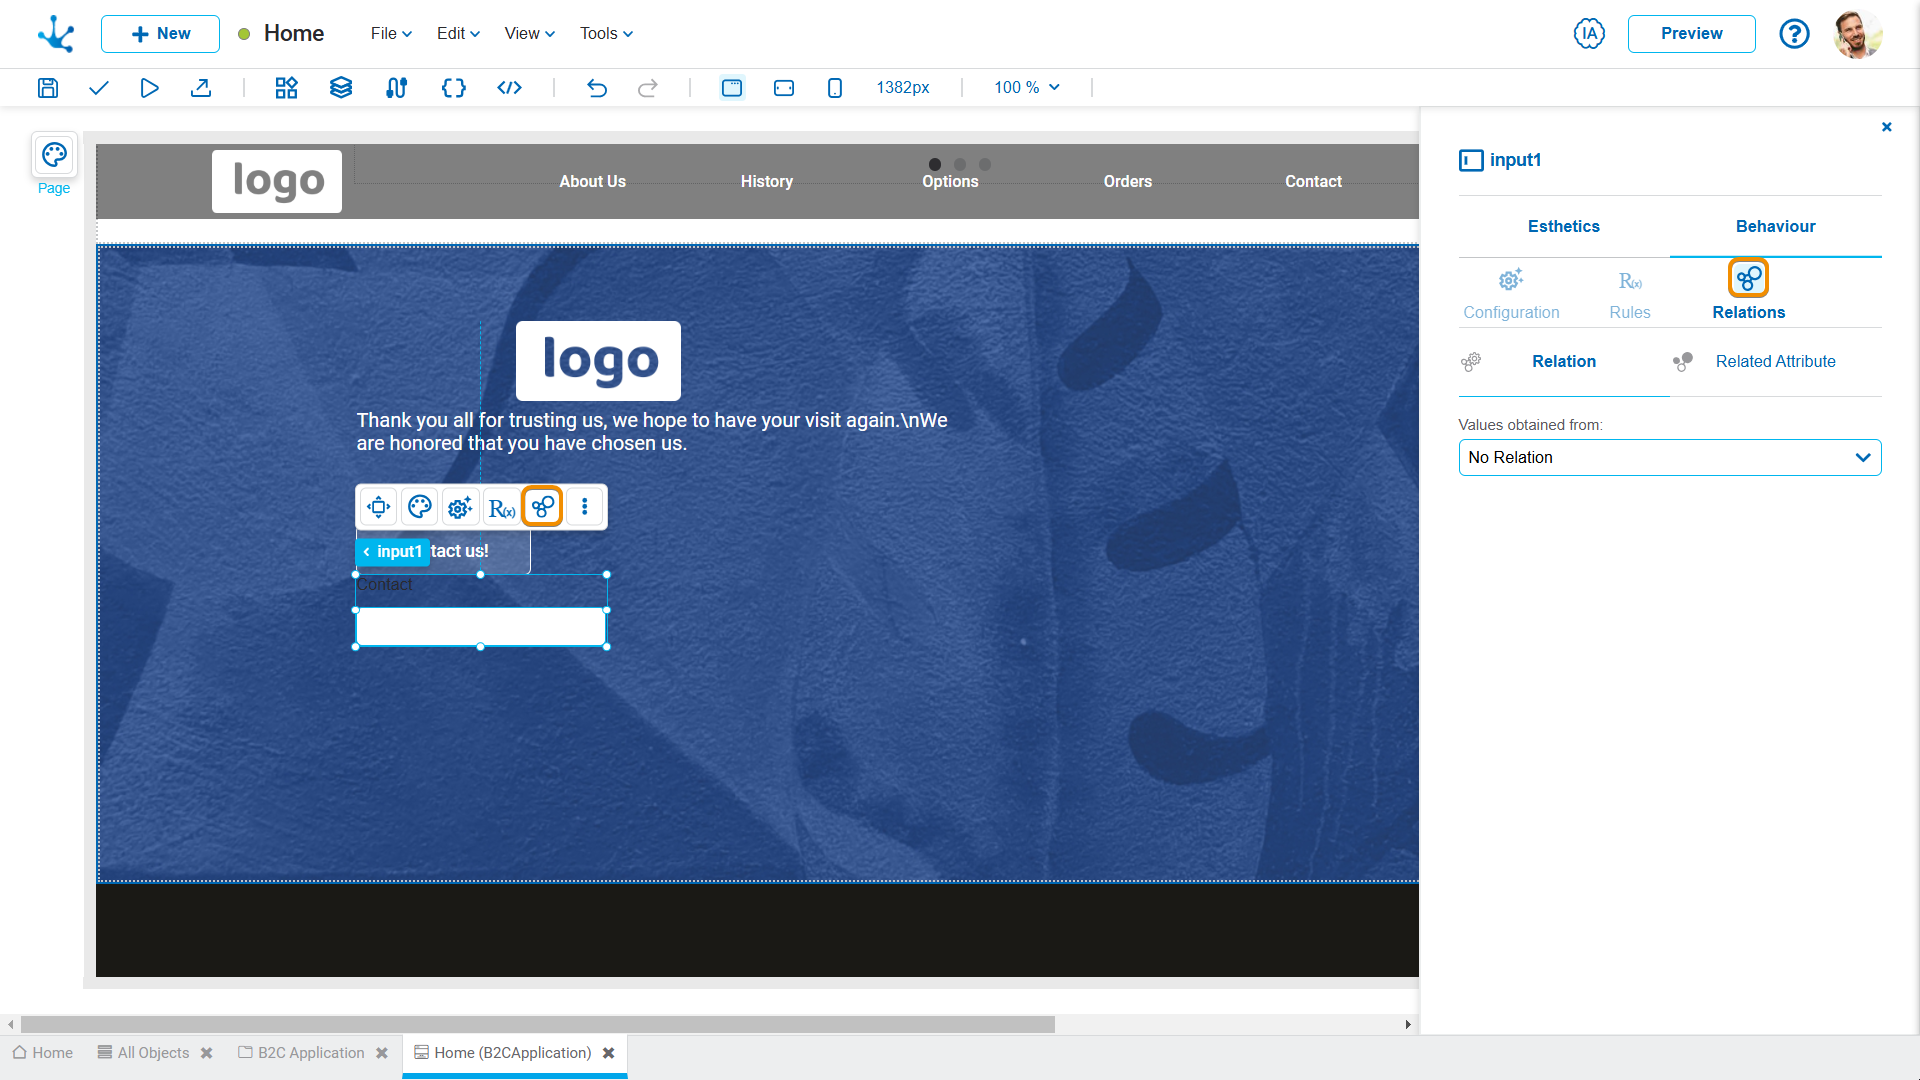
Task: Open the HTML source code icon
Action: [509, 88]
